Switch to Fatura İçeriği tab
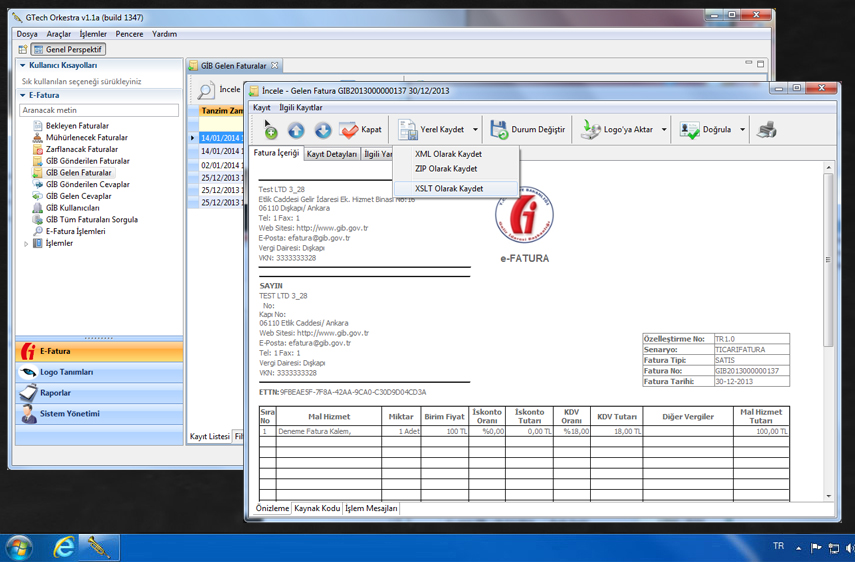This screenshot has width=855, height=562. [x=276, y=154]
